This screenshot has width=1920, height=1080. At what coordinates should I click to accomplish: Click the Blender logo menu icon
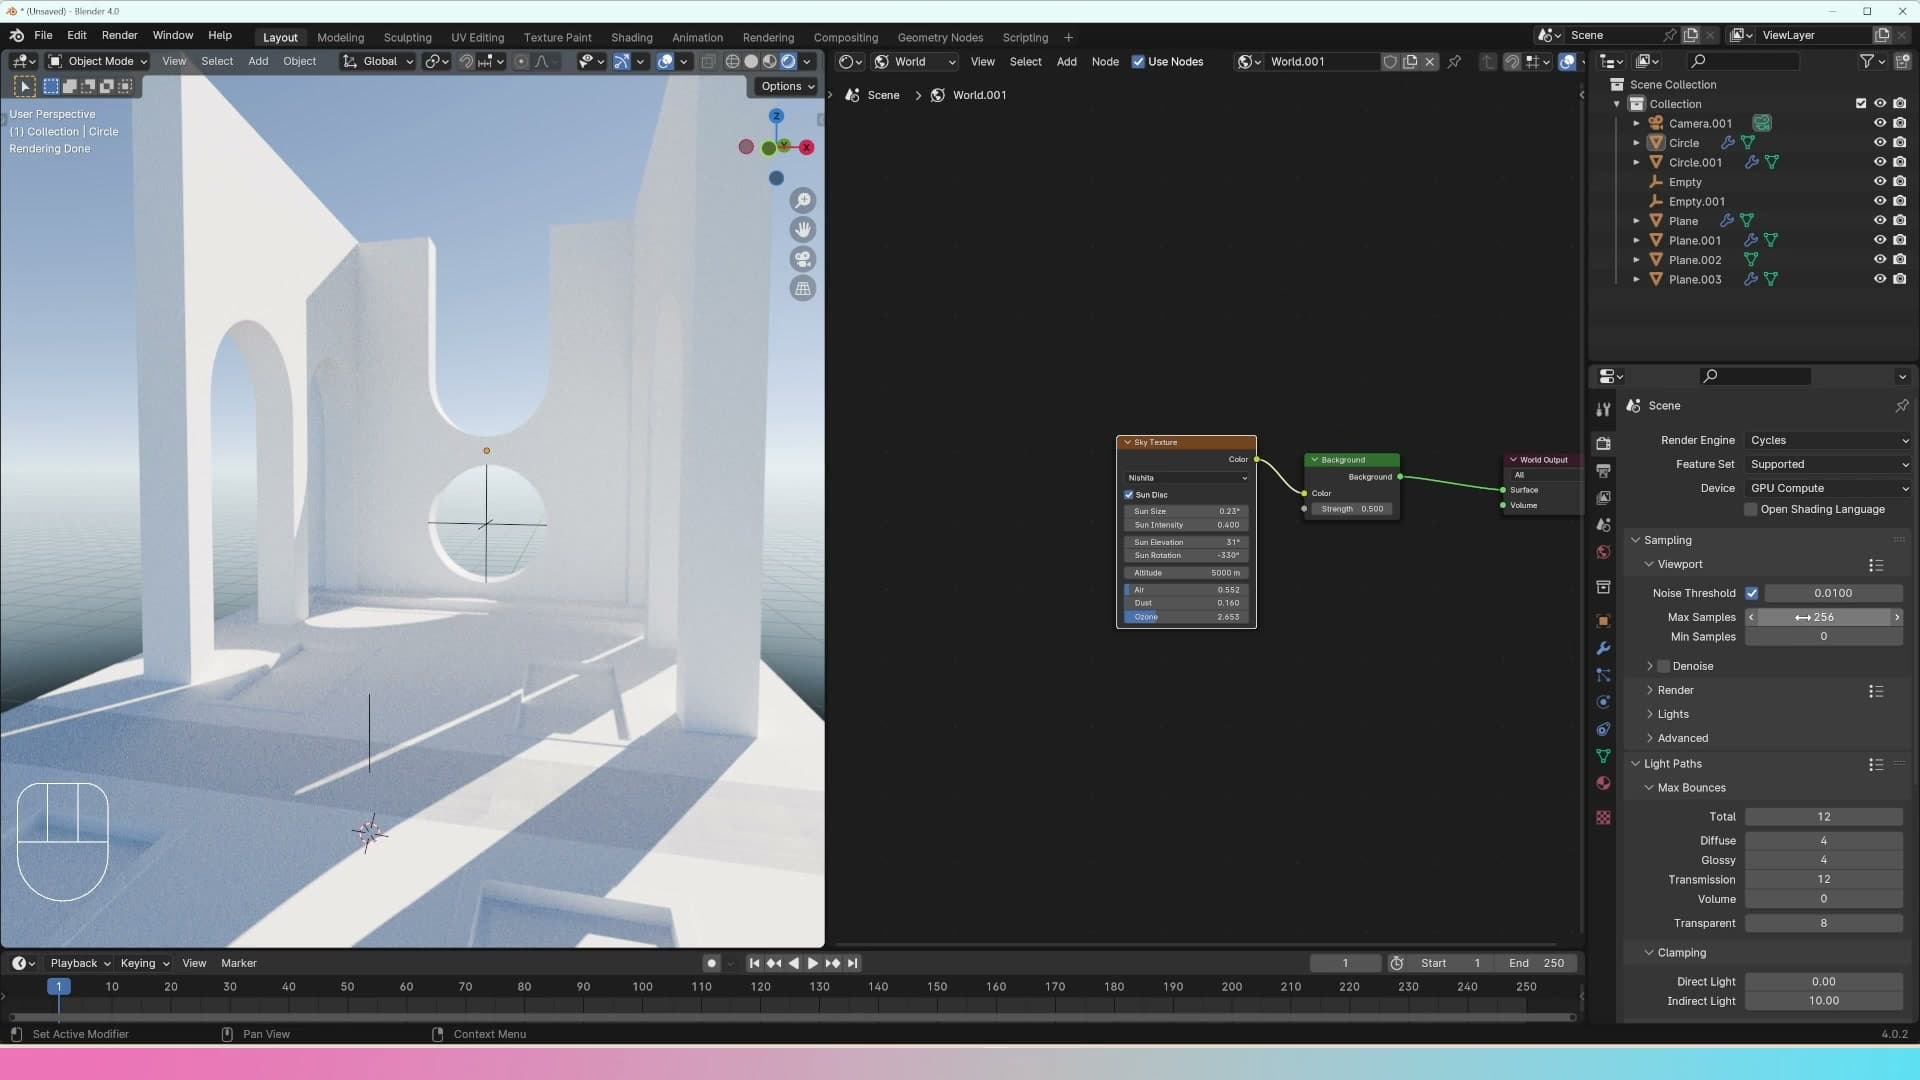16,35
